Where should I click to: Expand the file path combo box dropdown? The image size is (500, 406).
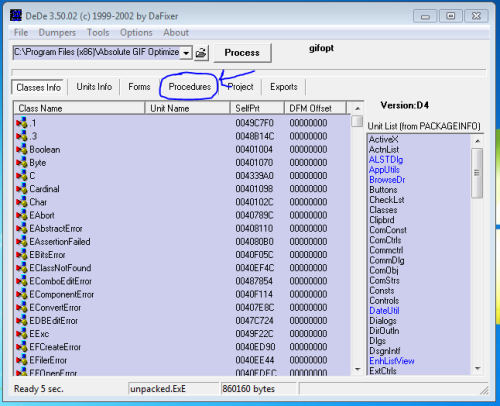coord(186,53)
